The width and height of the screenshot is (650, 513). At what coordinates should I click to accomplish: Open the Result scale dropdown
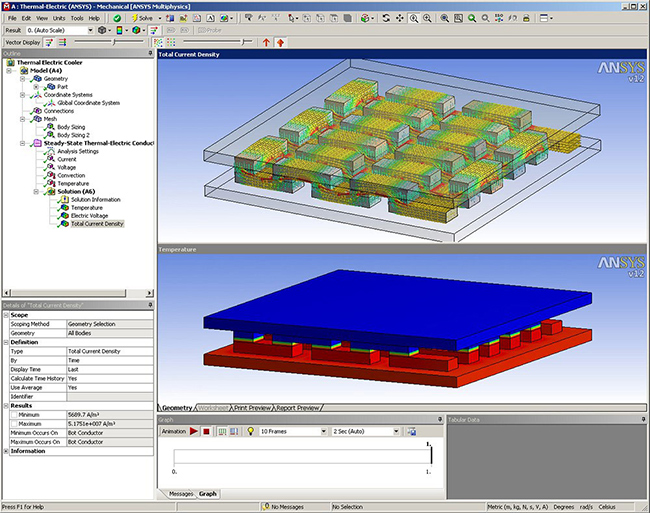click(91, 30)
